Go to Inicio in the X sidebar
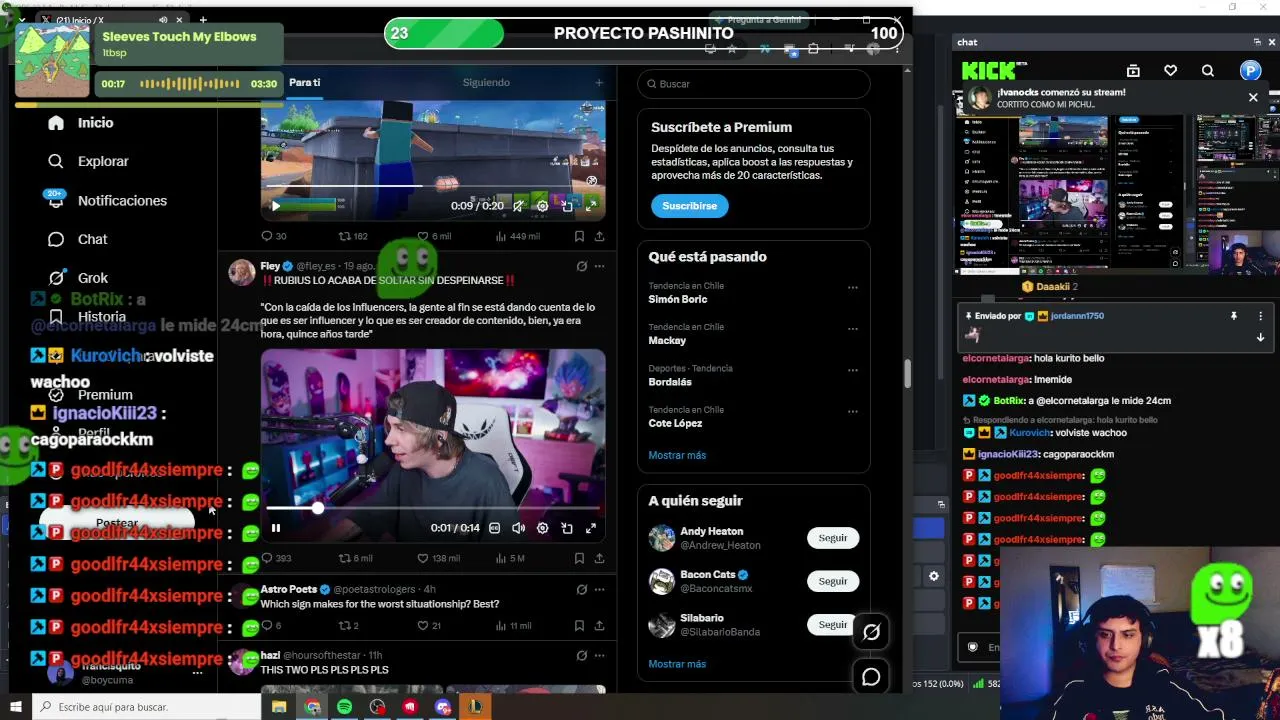 (x=81, y=122)
